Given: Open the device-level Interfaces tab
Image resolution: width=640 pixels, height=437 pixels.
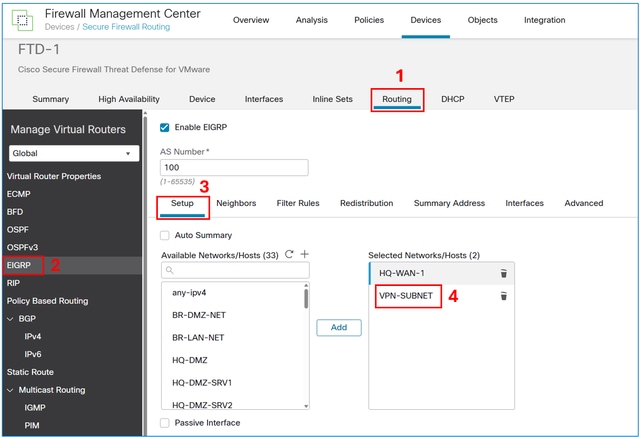Looking at the screenshot, I should (x=264, y=99).
